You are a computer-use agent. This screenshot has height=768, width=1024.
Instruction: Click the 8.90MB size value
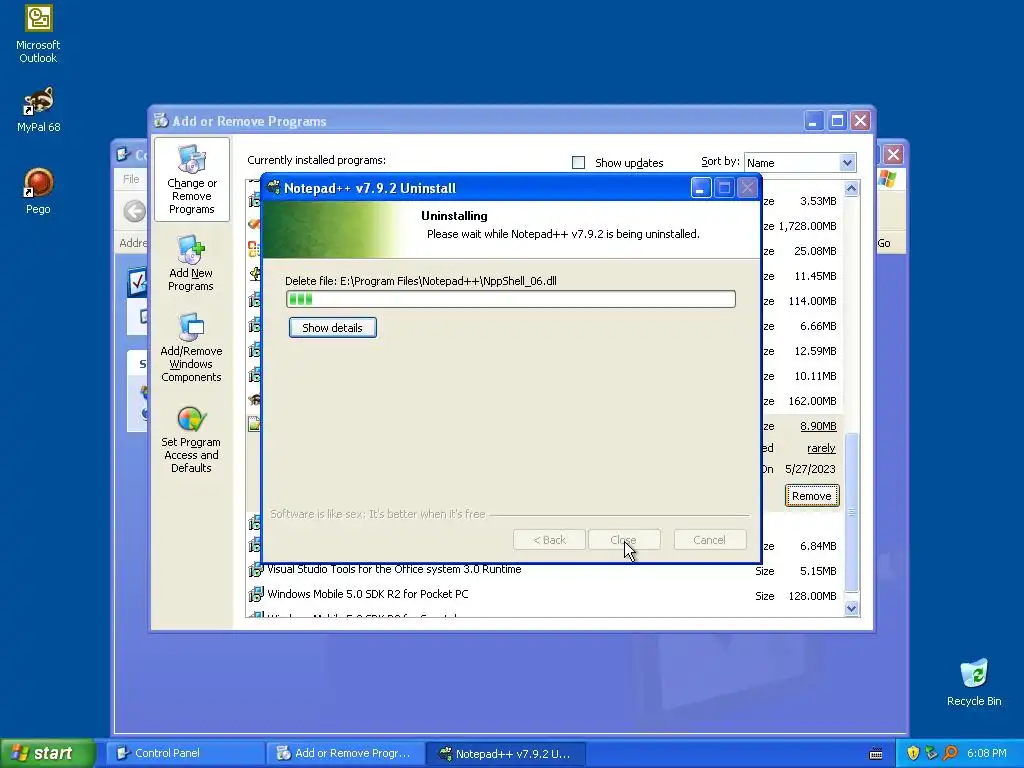(x=818, y=426)
